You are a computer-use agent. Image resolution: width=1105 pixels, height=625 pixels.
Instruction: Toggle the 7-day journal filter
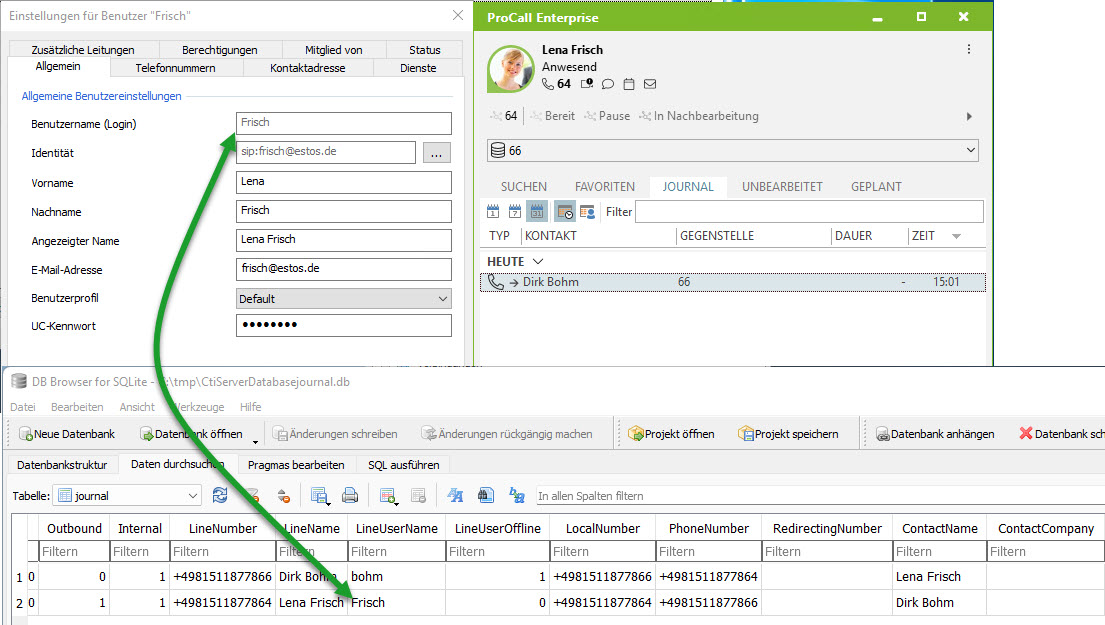coord(515,212)
